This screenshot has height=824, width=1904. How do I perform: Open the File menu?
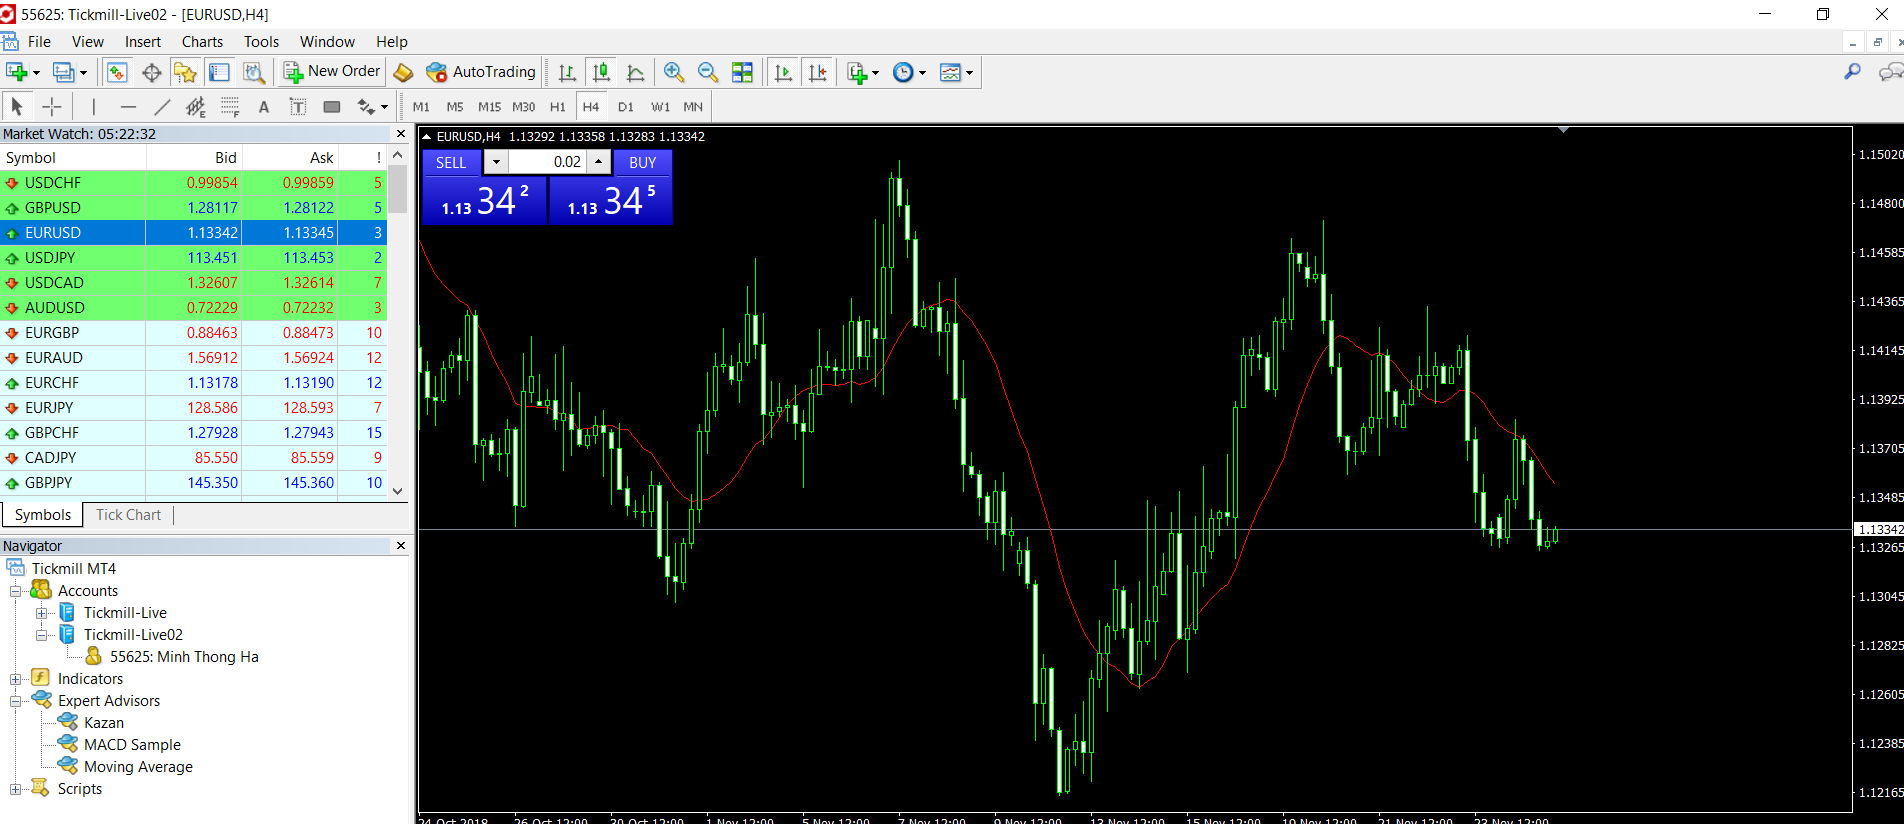[x=40, y=42]
